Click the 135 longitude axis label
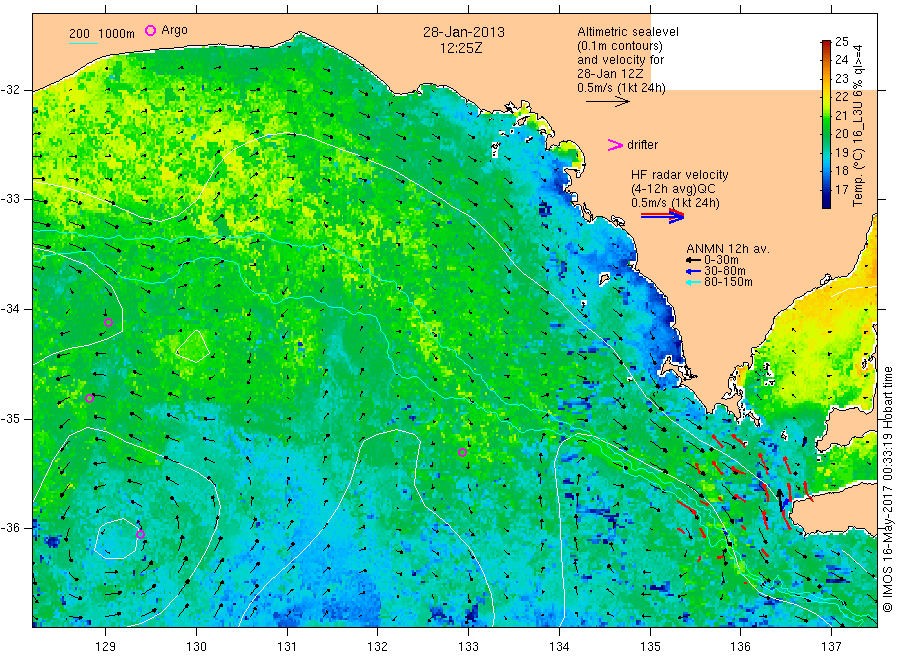Viewport: 900px width, 660px height. pyautogui.click(x=650, y=647)
